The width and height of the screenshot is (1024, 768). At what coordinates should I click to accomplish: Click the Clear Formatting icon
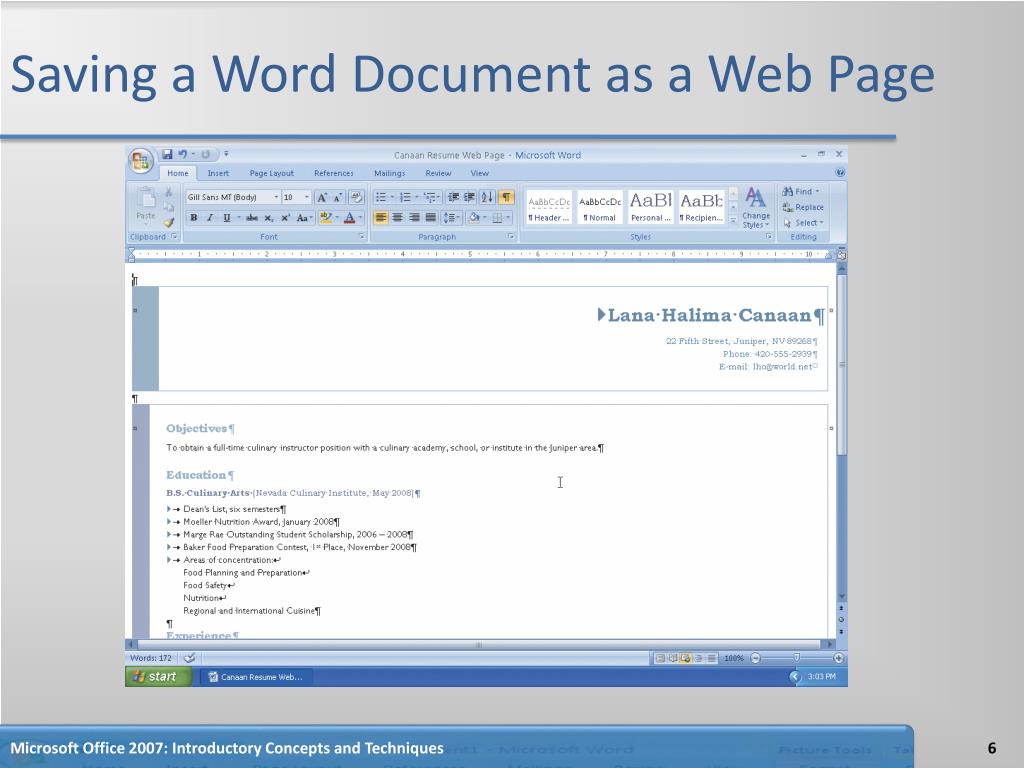click(357, 197)
